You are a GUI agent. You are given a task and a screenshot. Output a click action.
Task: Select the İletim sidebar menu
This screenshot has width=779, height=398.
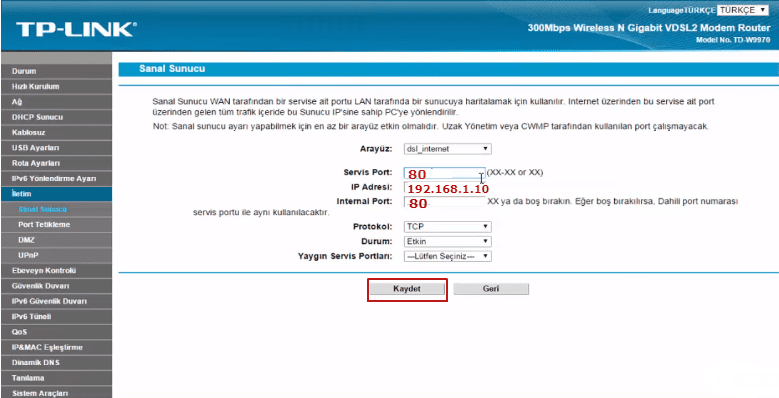tap(56, 194)
